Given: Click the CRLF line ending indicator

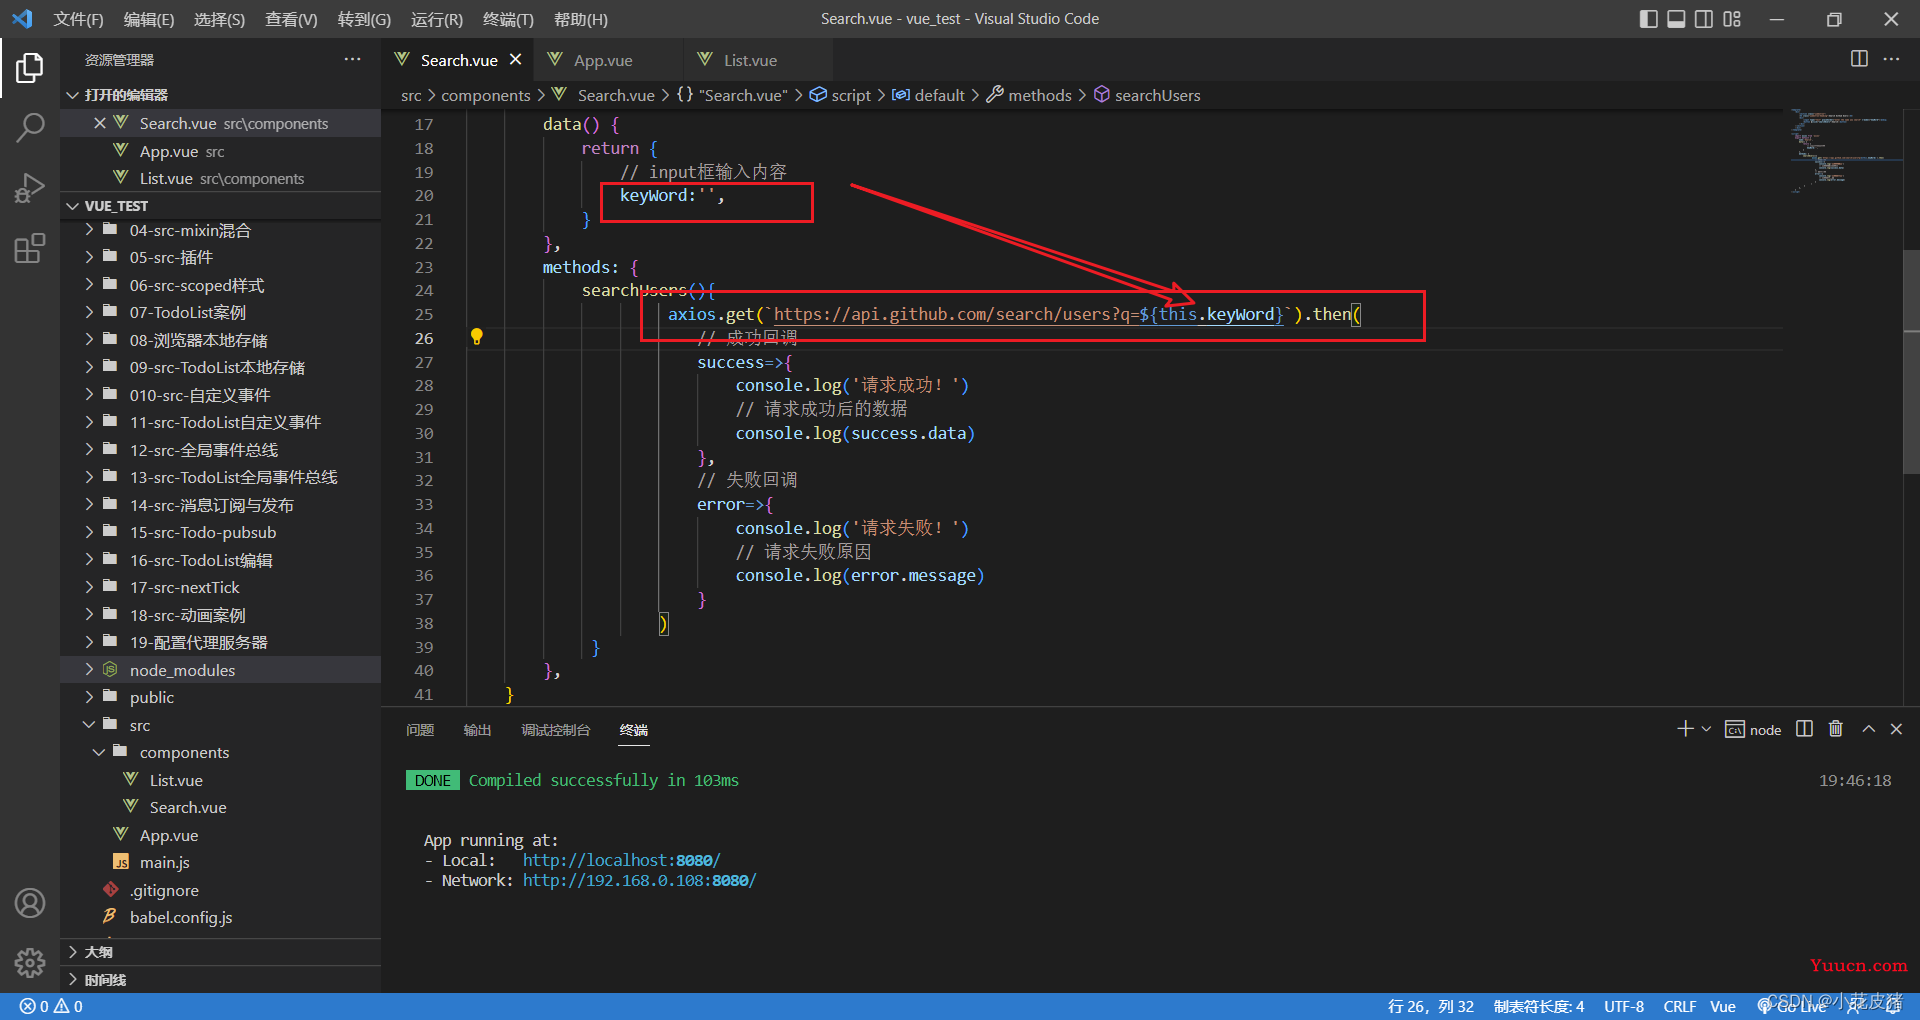Looking at the screenshot, I should point(1680,1006).
